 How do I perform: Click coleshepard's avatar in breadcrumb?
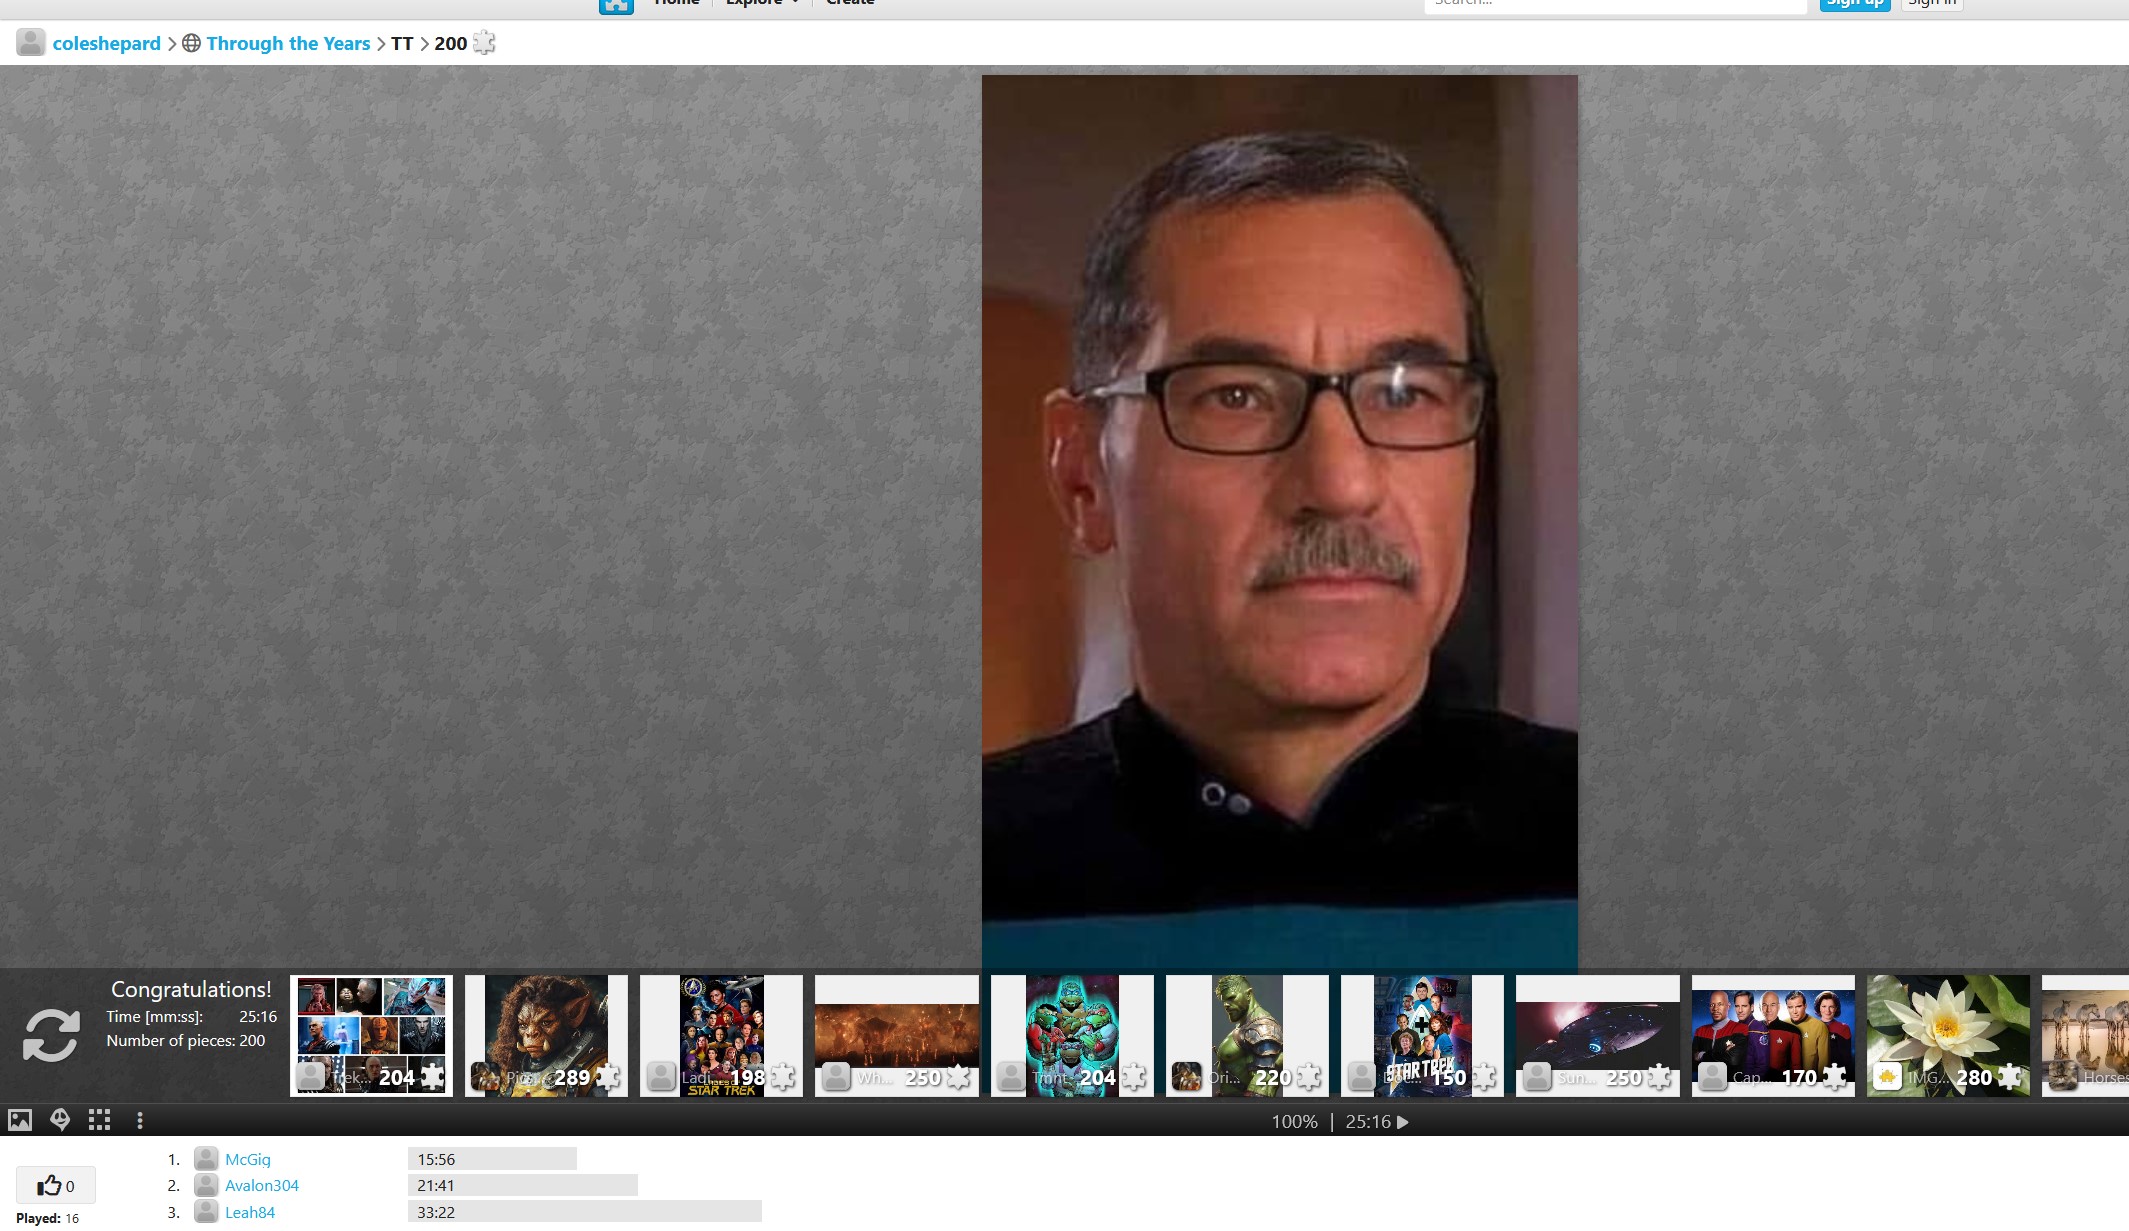31,43
